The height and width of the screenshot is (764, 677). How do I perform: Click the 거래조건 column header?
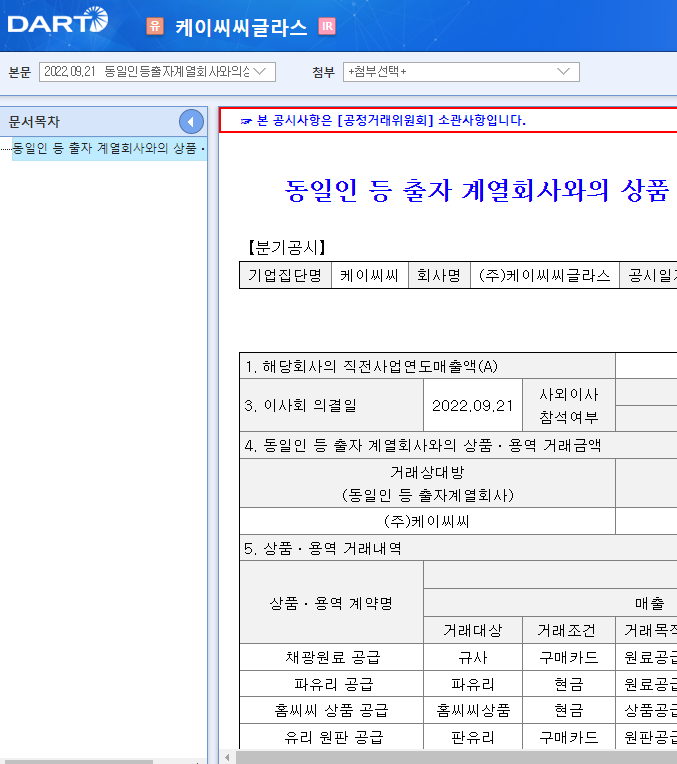tap(569, 630)
